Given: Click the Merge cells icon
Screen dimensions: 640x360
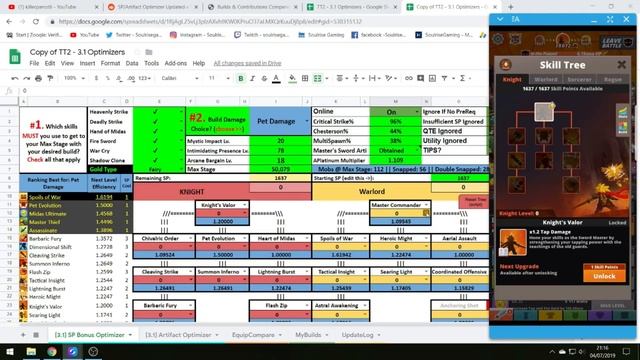Looking at the screenshot, I should [317, 78].
